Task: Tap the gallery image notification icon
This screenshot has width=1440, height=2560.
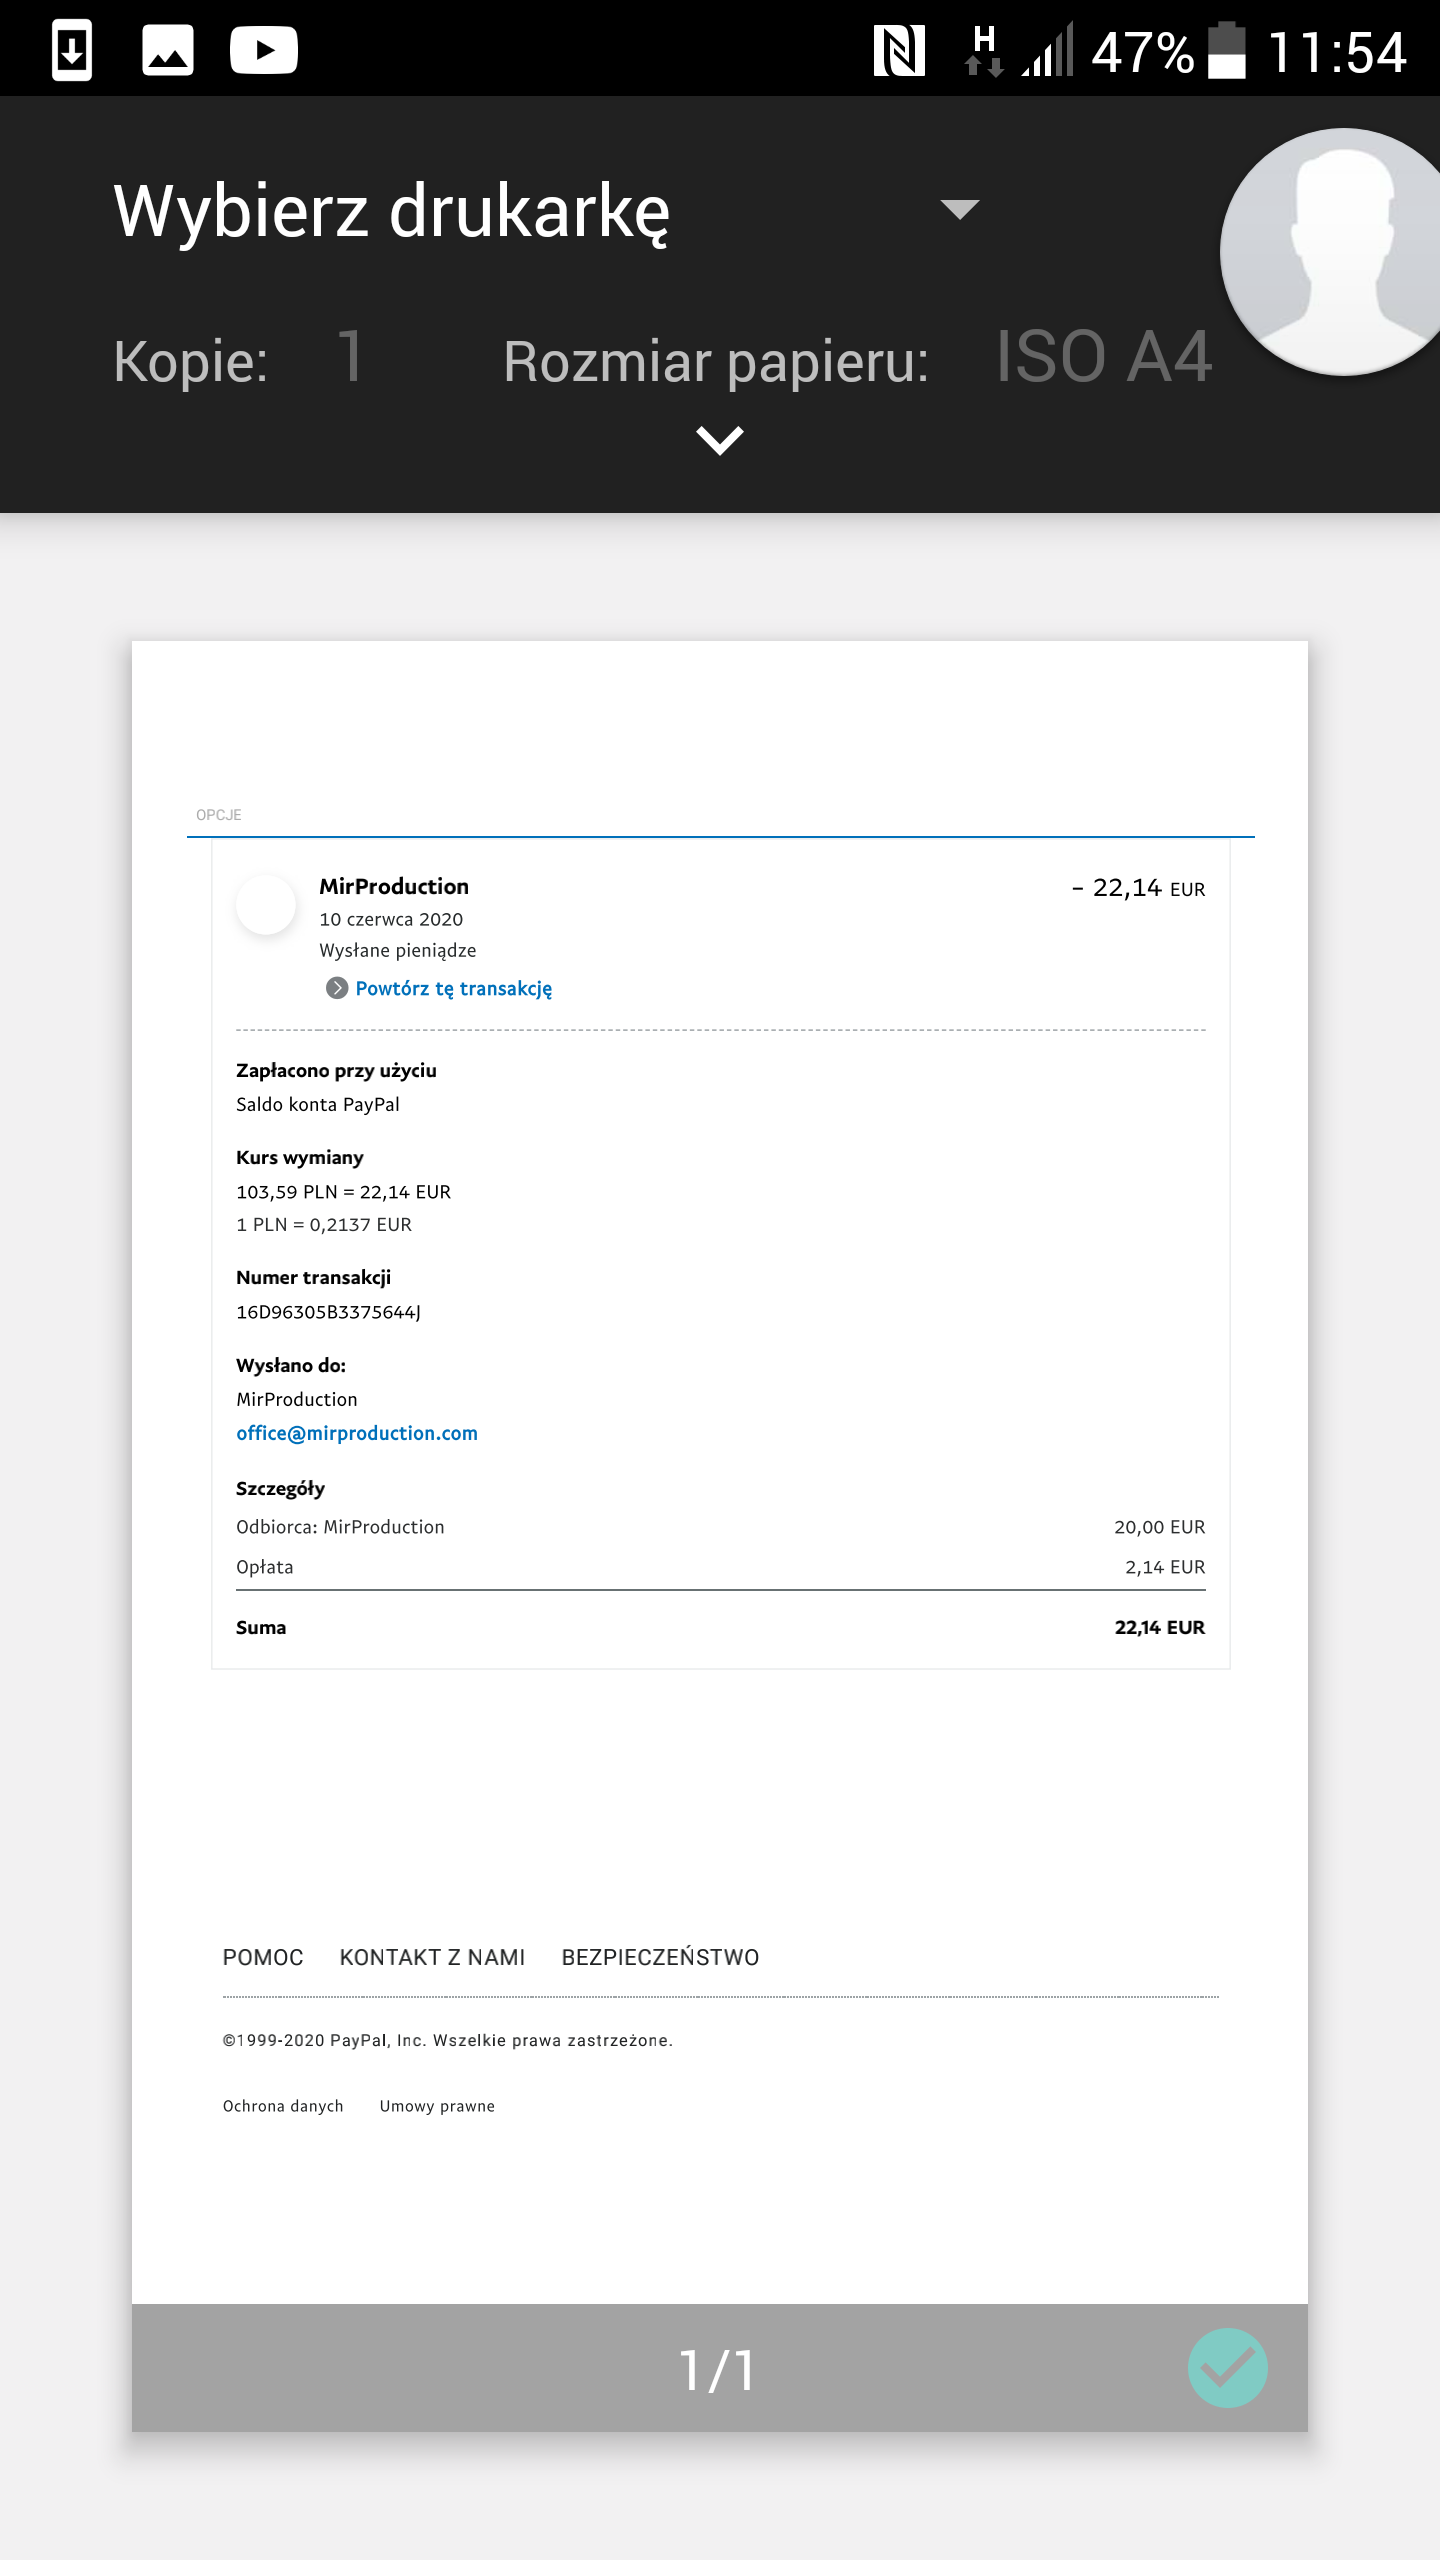Action: (x=167, y=50)
